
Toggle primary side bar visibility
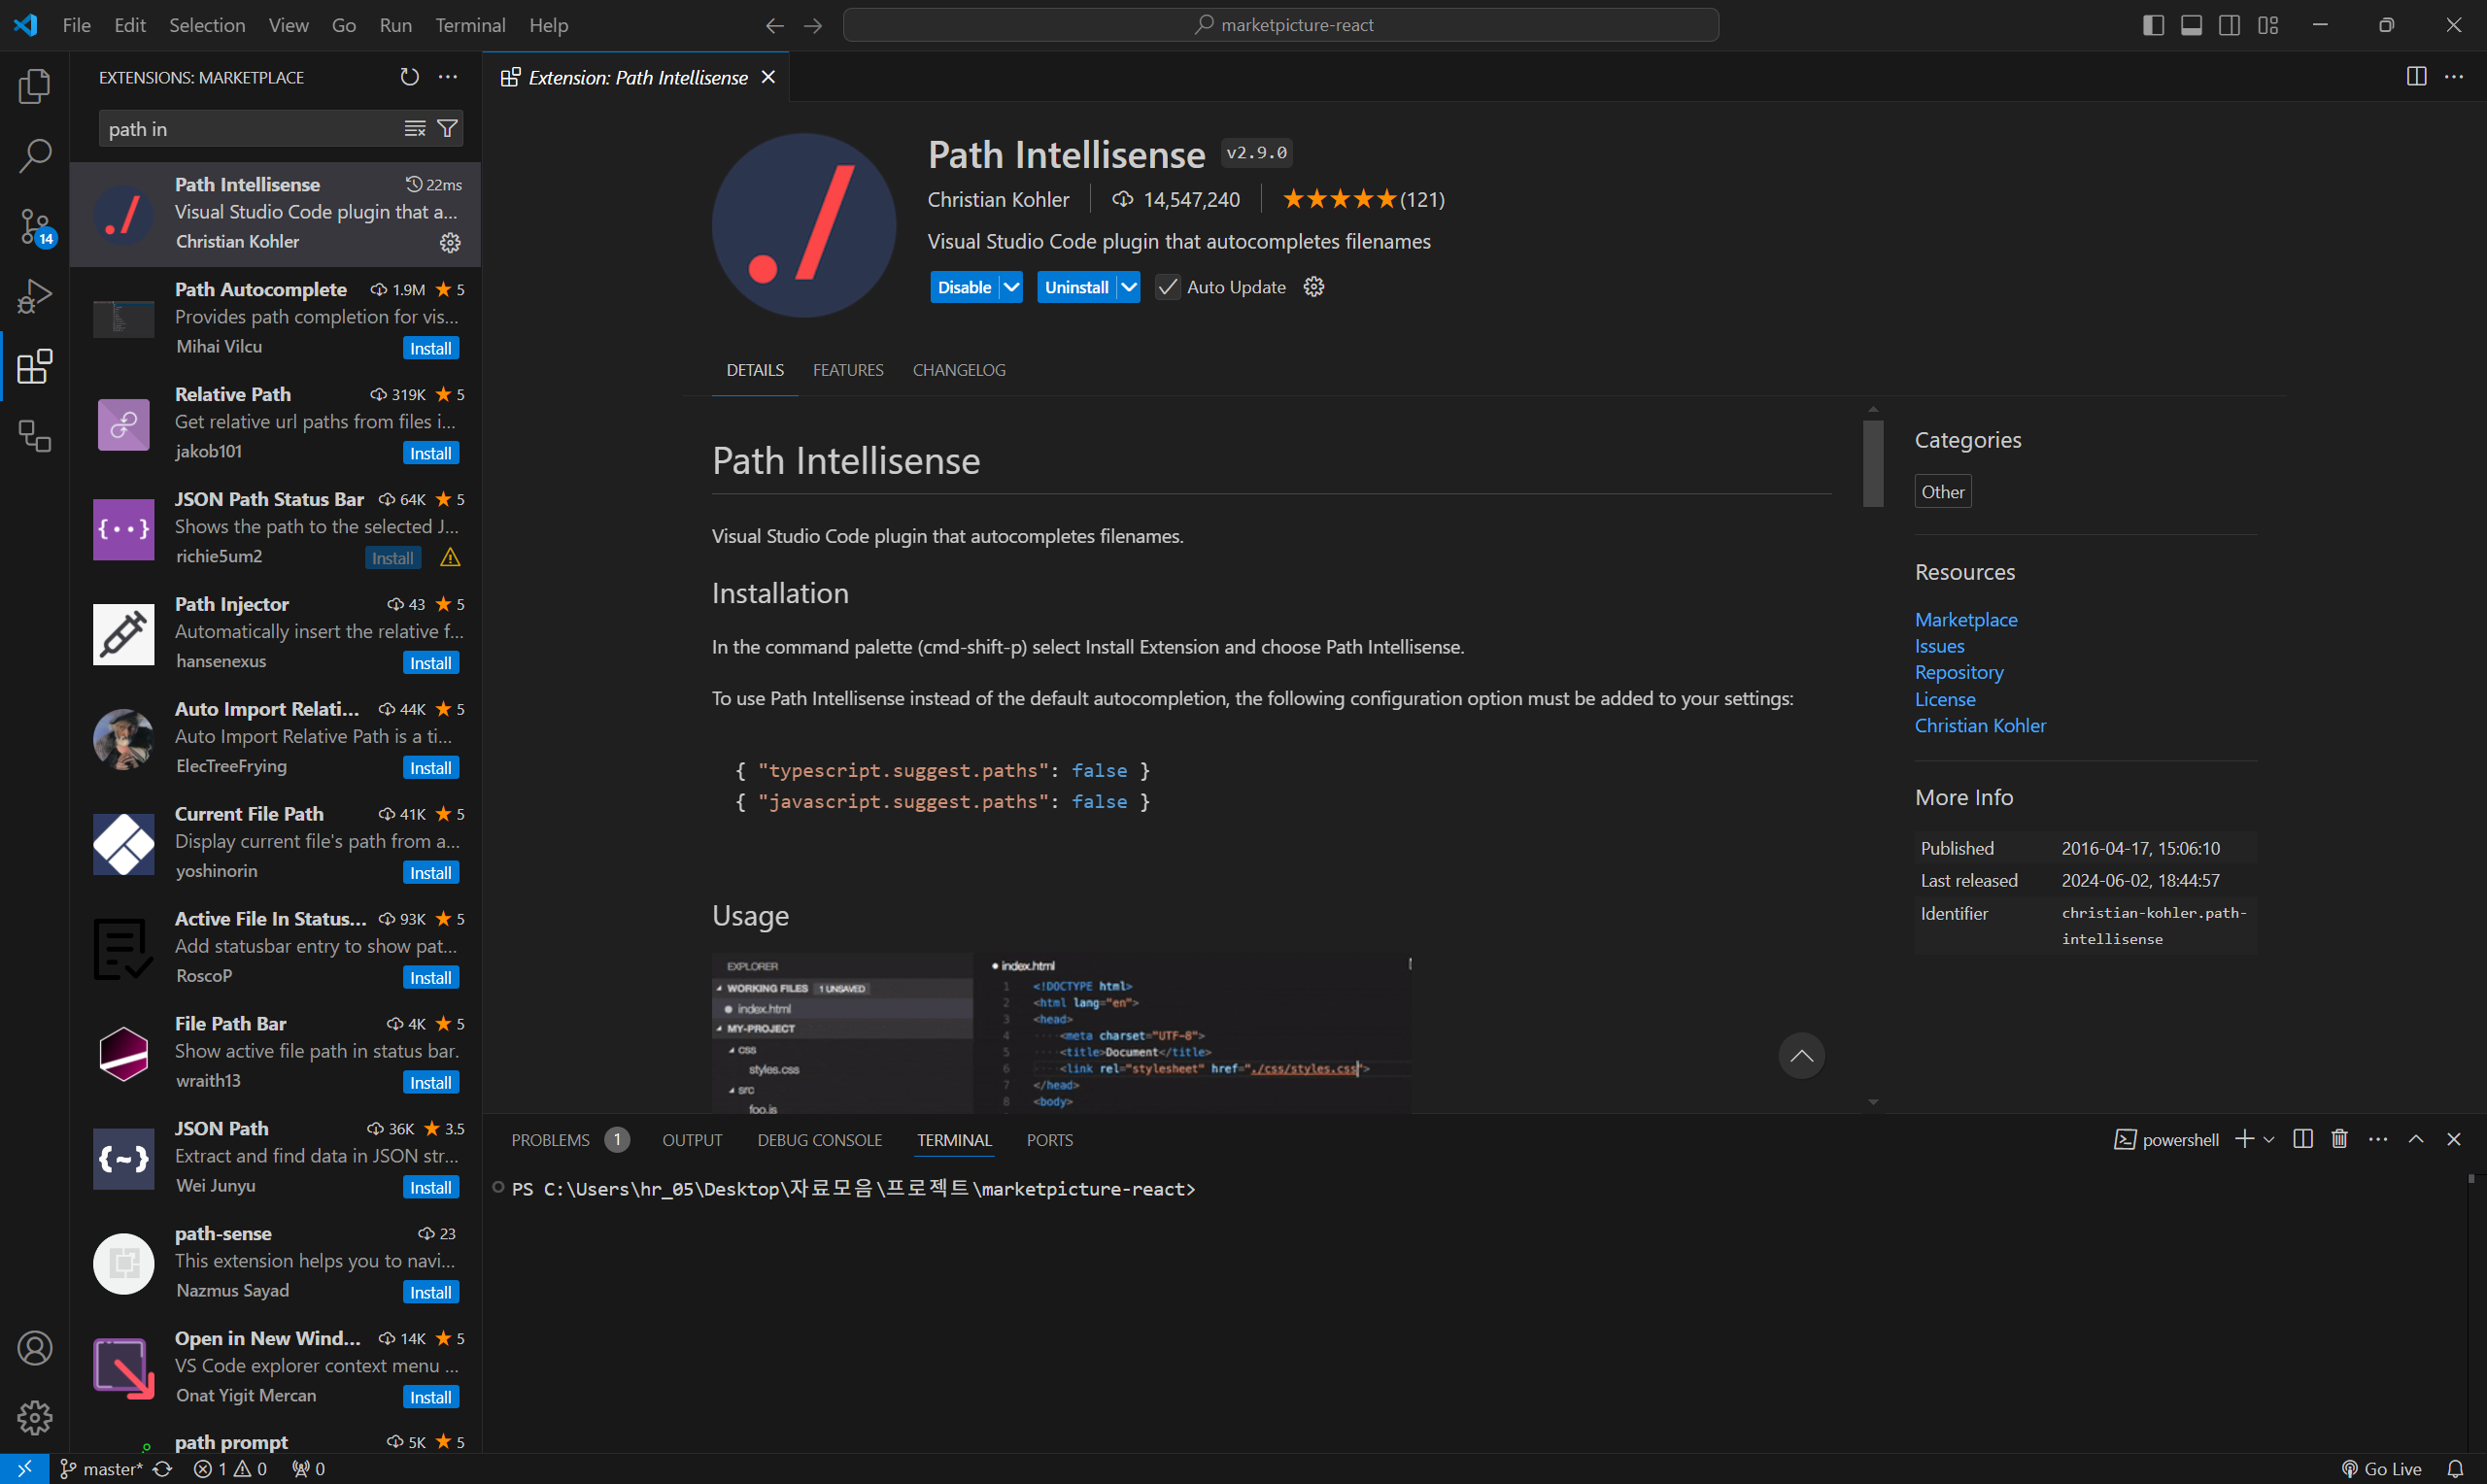tap(2154, 25)
